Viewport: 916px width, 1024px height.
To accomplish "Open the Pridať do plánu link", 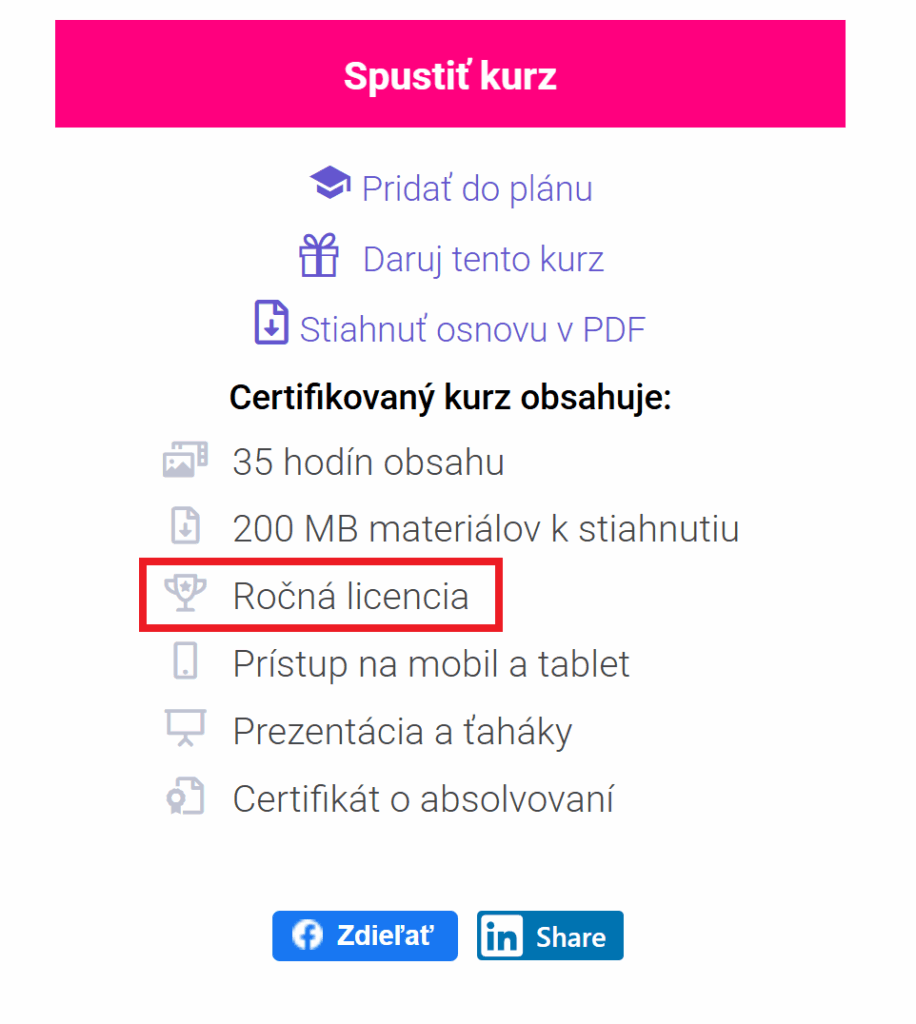I will coord(477,188).
